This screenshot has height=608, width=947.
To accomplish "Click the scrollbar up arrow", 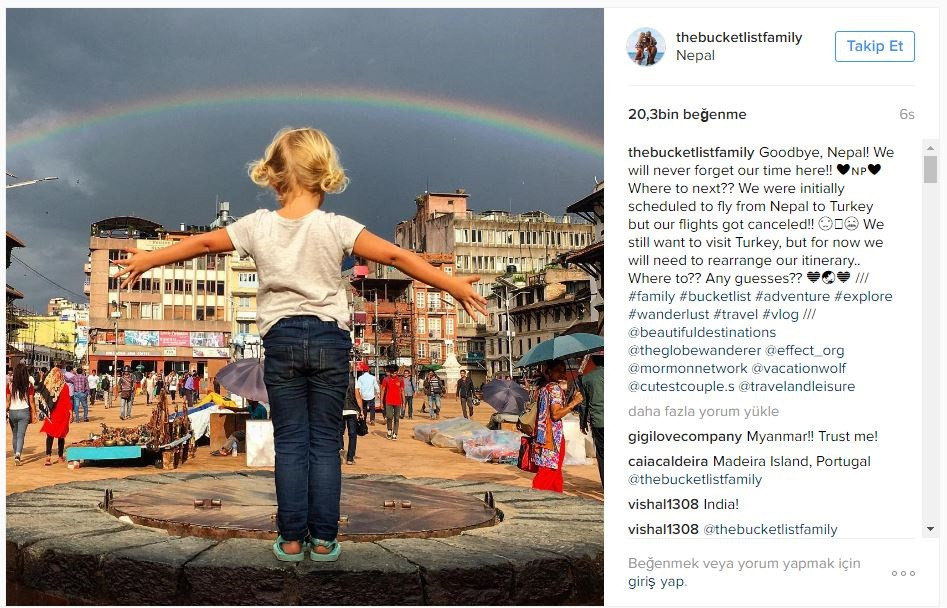I will coord(930,148).
